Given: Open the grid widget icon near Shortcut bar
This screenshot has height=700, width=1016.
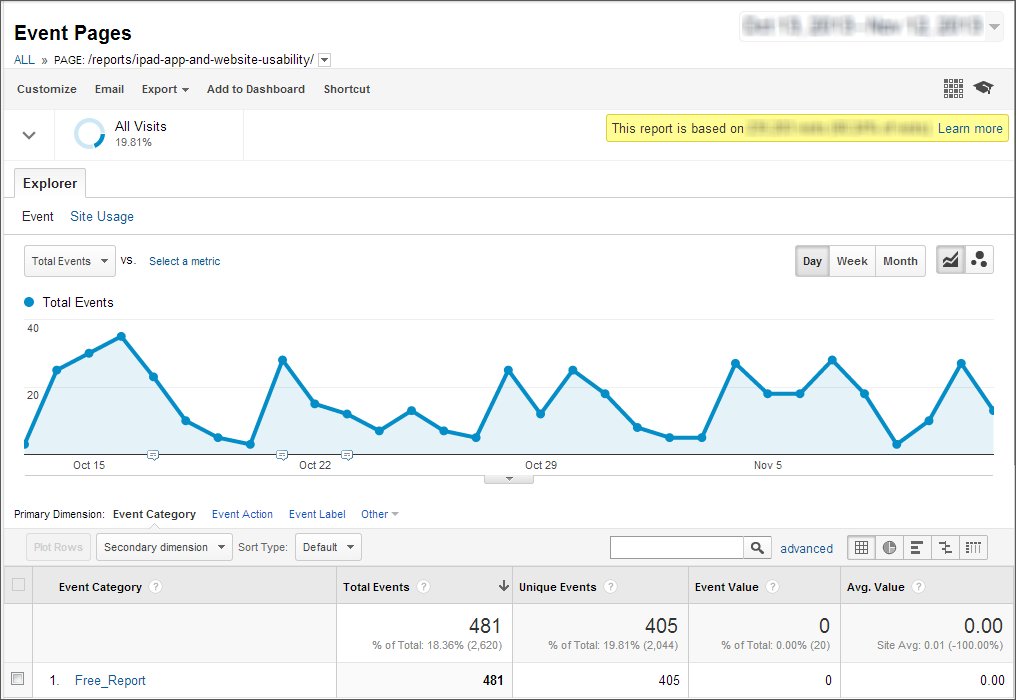Looking at the screenshot, I should click(953, 88).
